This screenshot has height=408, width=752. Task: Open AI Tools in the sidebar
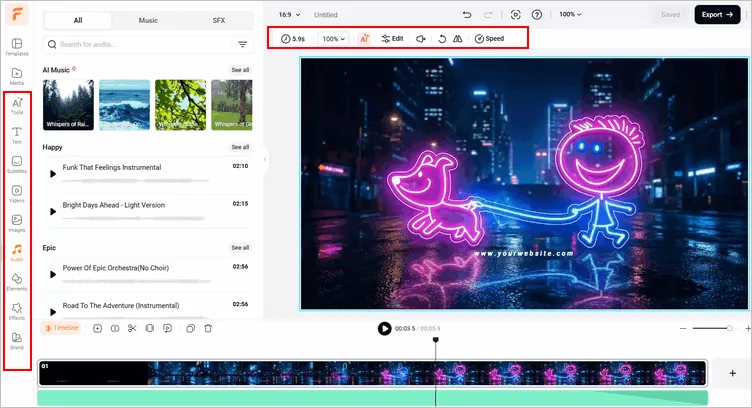click(x=17, y=106)
